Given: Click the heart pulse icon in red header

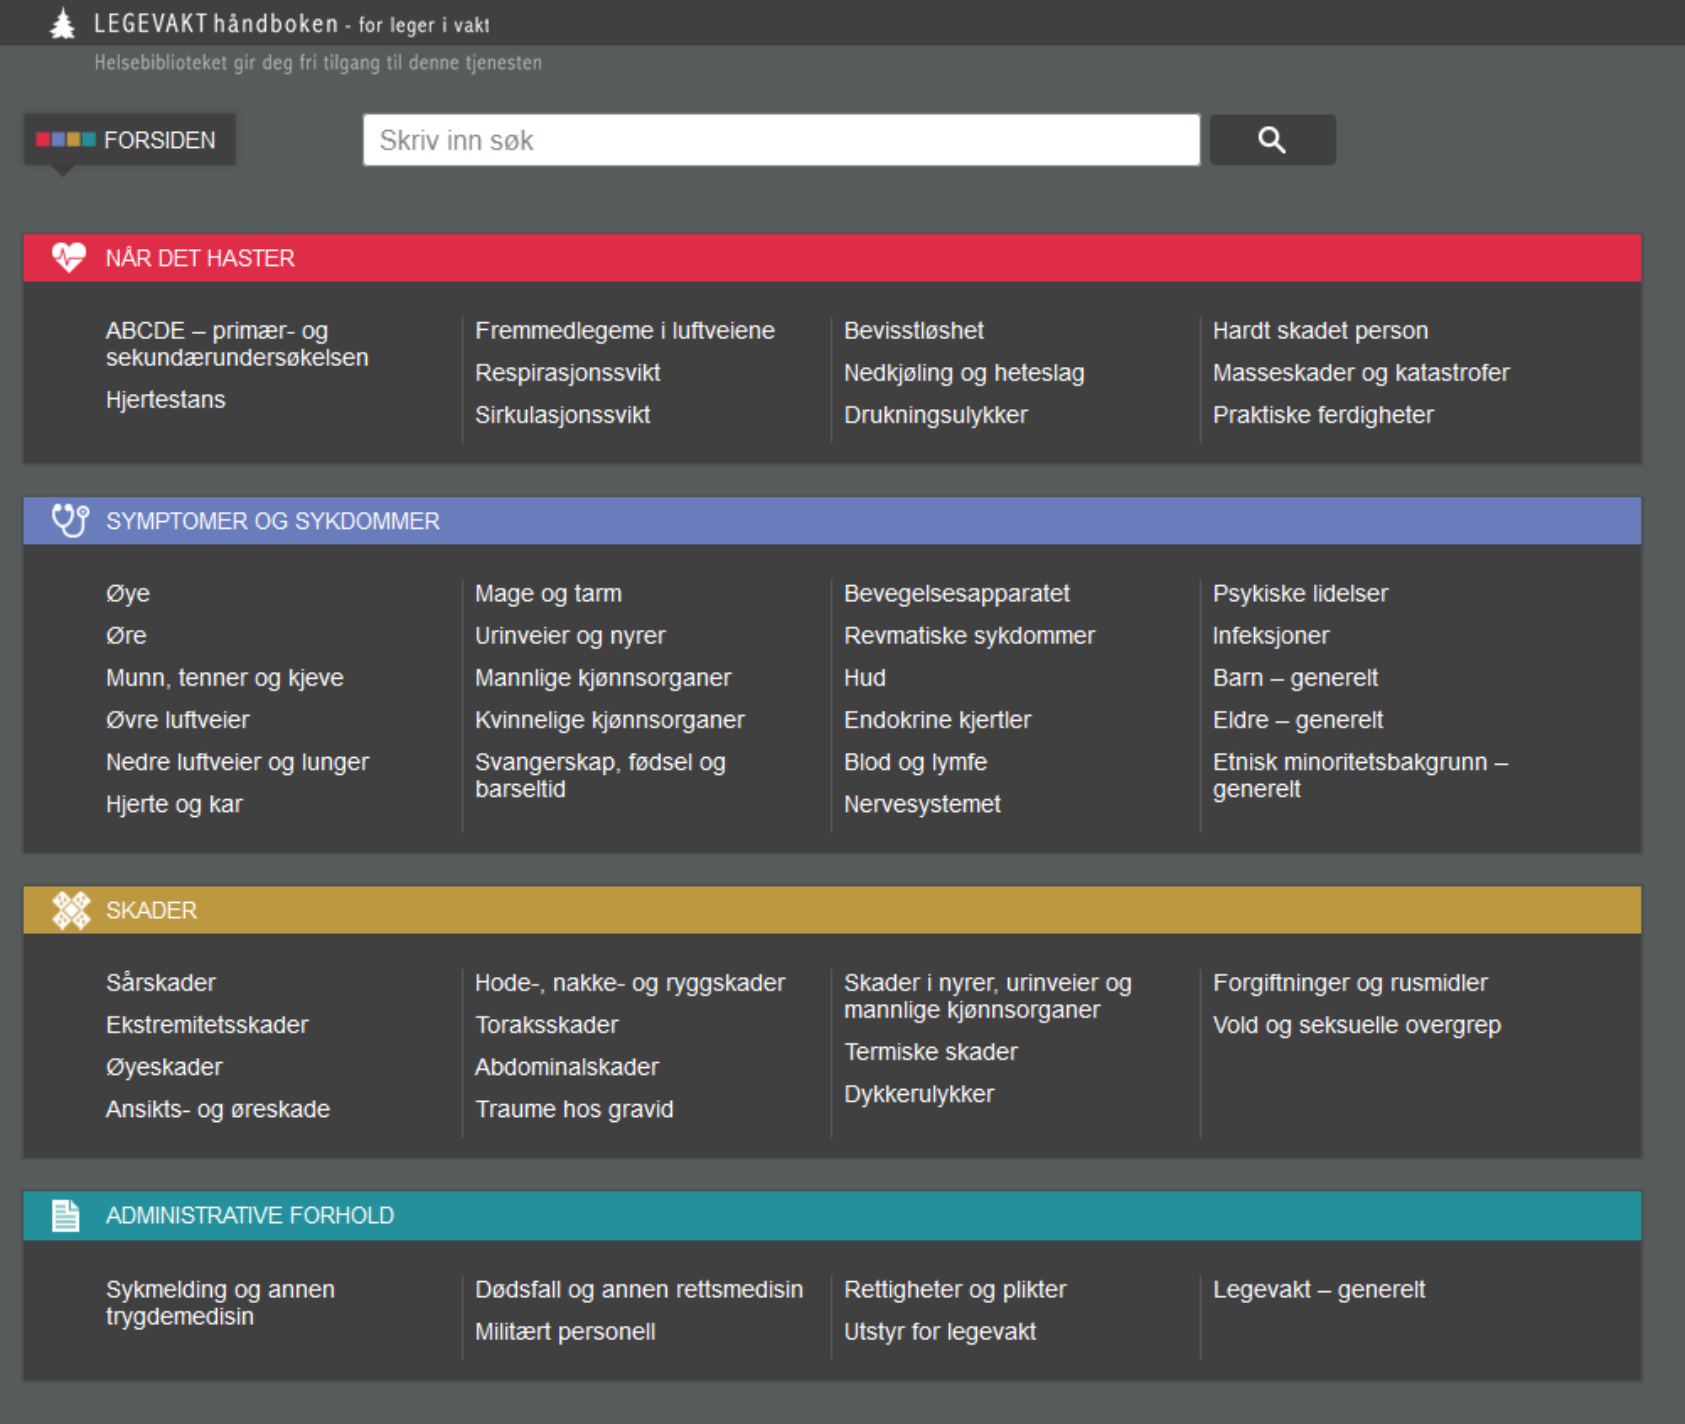Looking at the screenshot, I should (x=69, y=258).
